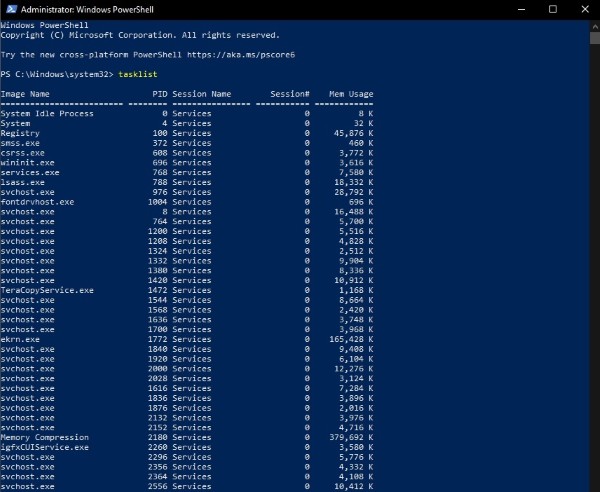Click the 'Memory Compression' process name
Viewport: 600px width, 492px height.
45,437
